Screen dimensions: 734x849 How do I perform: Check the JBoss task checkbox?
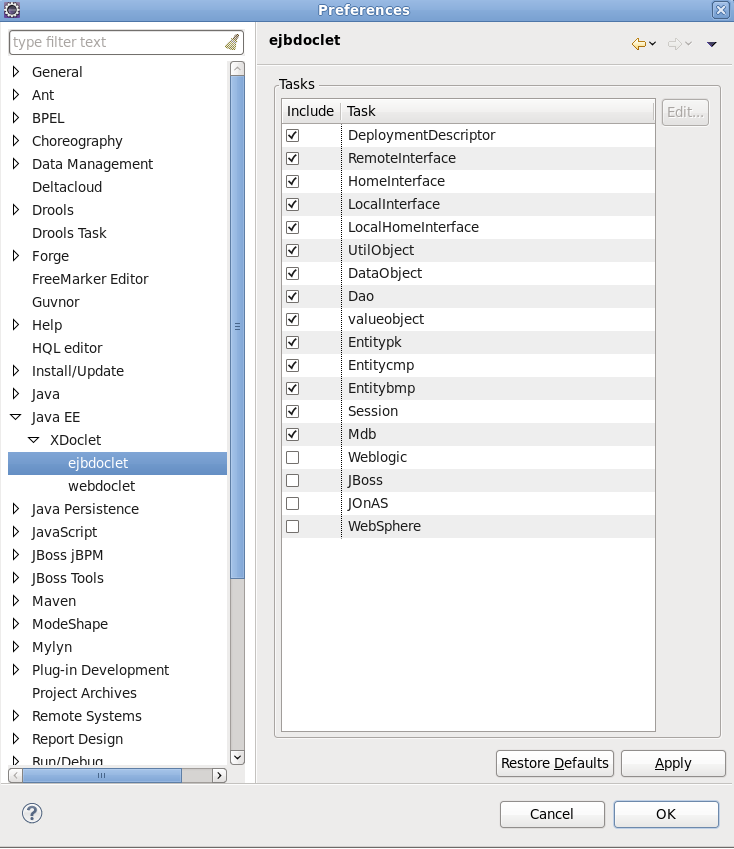(x=293, y=480)
